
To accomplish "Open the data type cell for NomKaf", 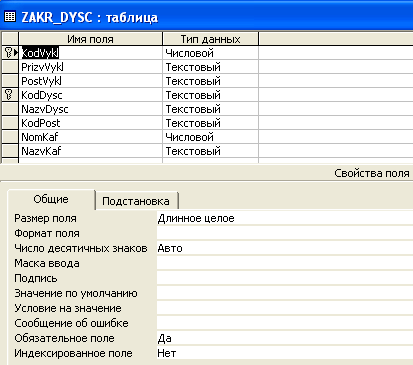I will (x=211, y=137).
